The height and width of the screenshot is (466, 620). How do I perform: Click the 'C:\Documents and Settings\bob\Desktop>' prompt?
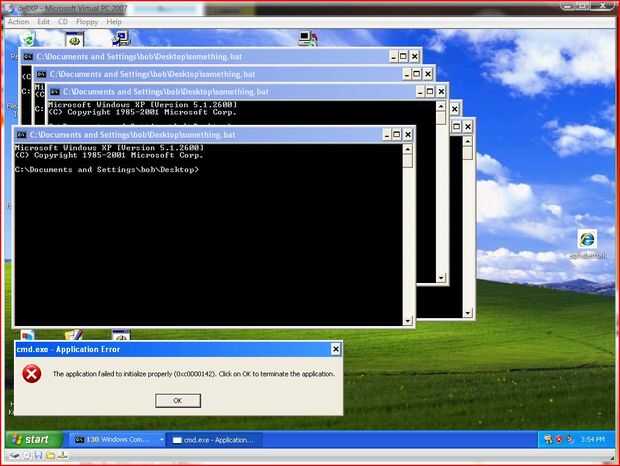pos(106,170)
